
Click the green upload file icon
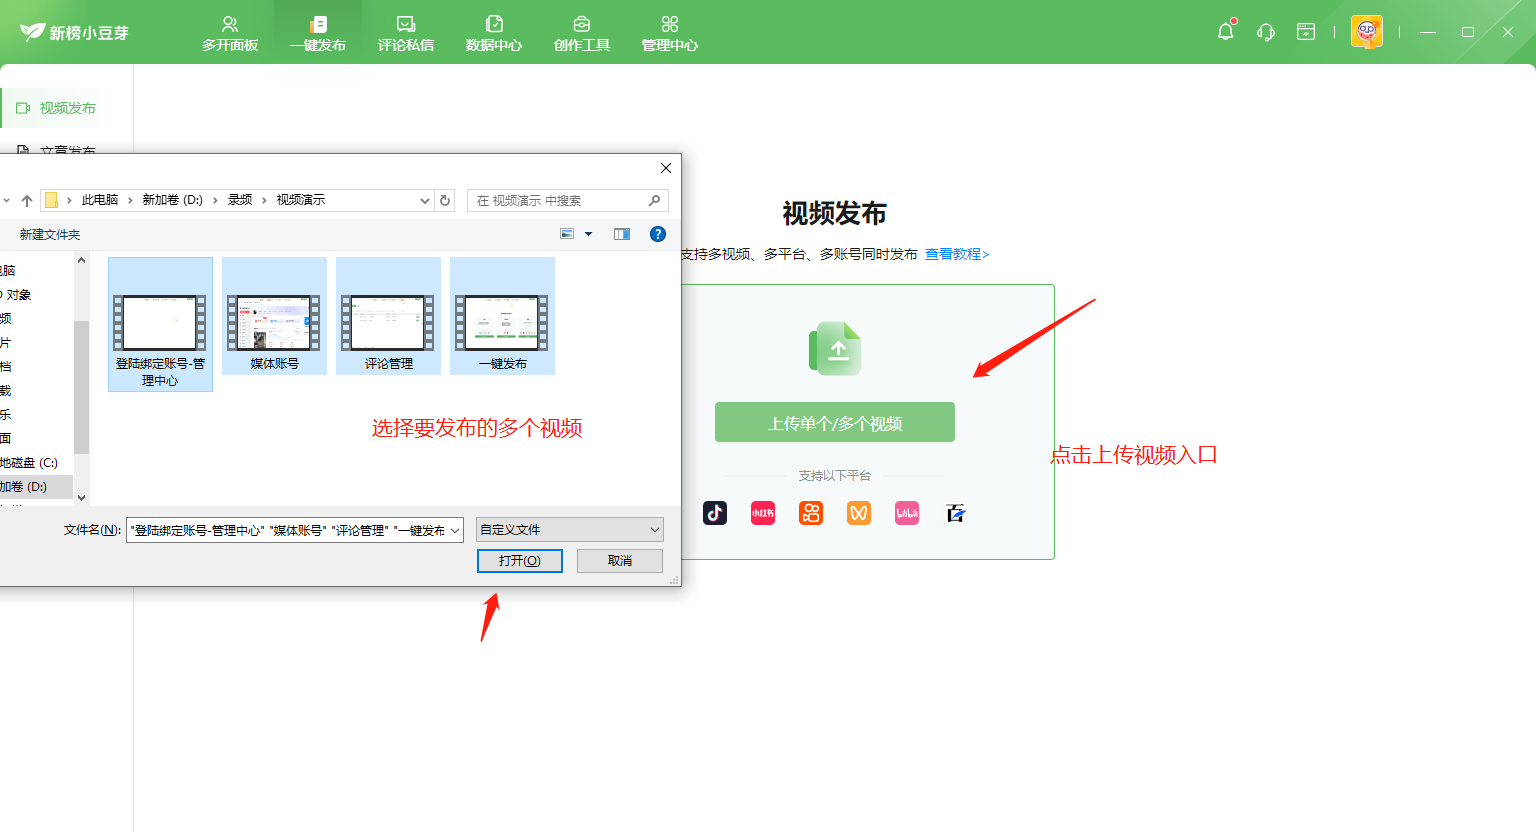point(835,348)
